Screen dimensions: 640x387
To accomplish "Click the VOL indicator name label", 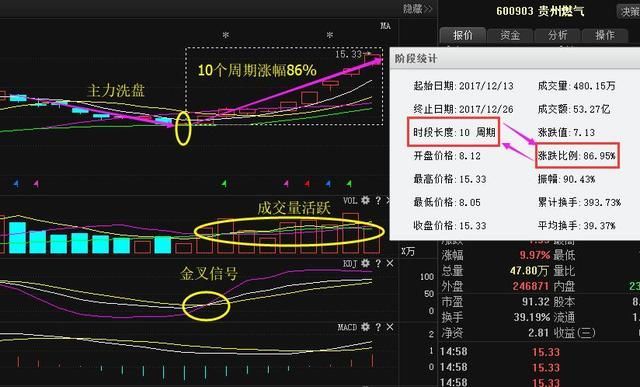I will pyautogui.click(x=350, y=200).
